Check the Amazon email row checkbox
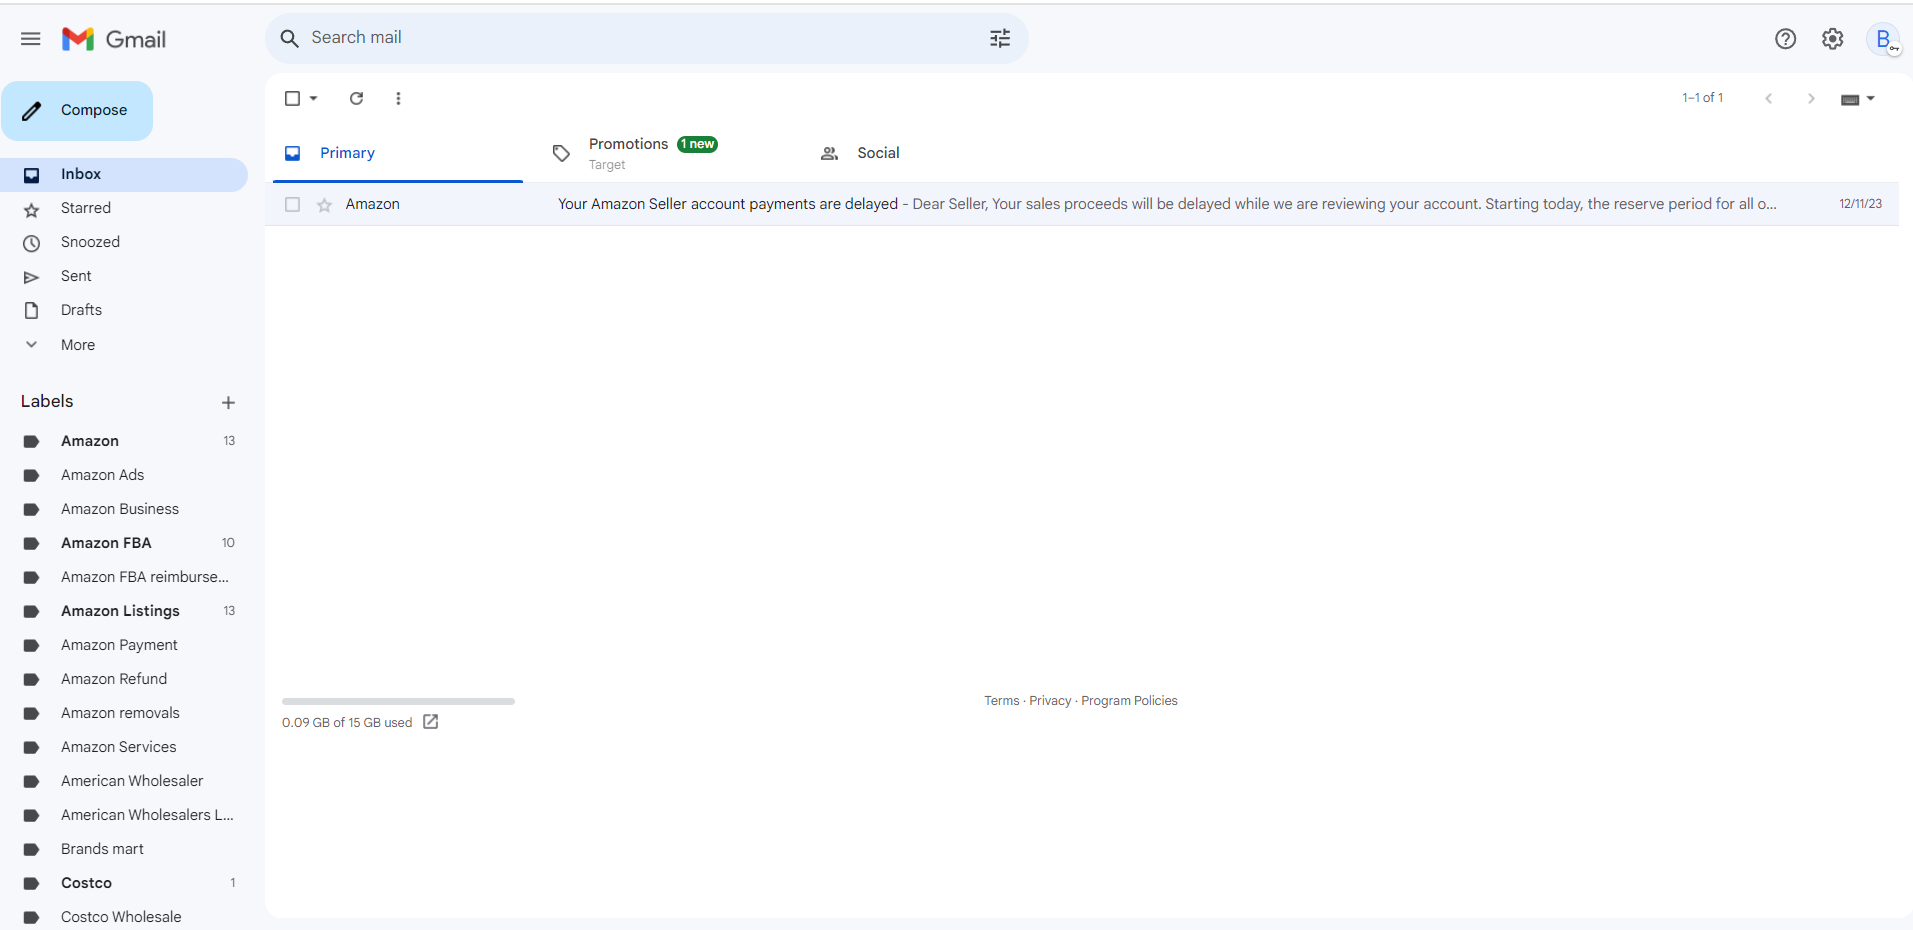The width and height of the screenshot is (1913, 930). [x=292, y=204]
